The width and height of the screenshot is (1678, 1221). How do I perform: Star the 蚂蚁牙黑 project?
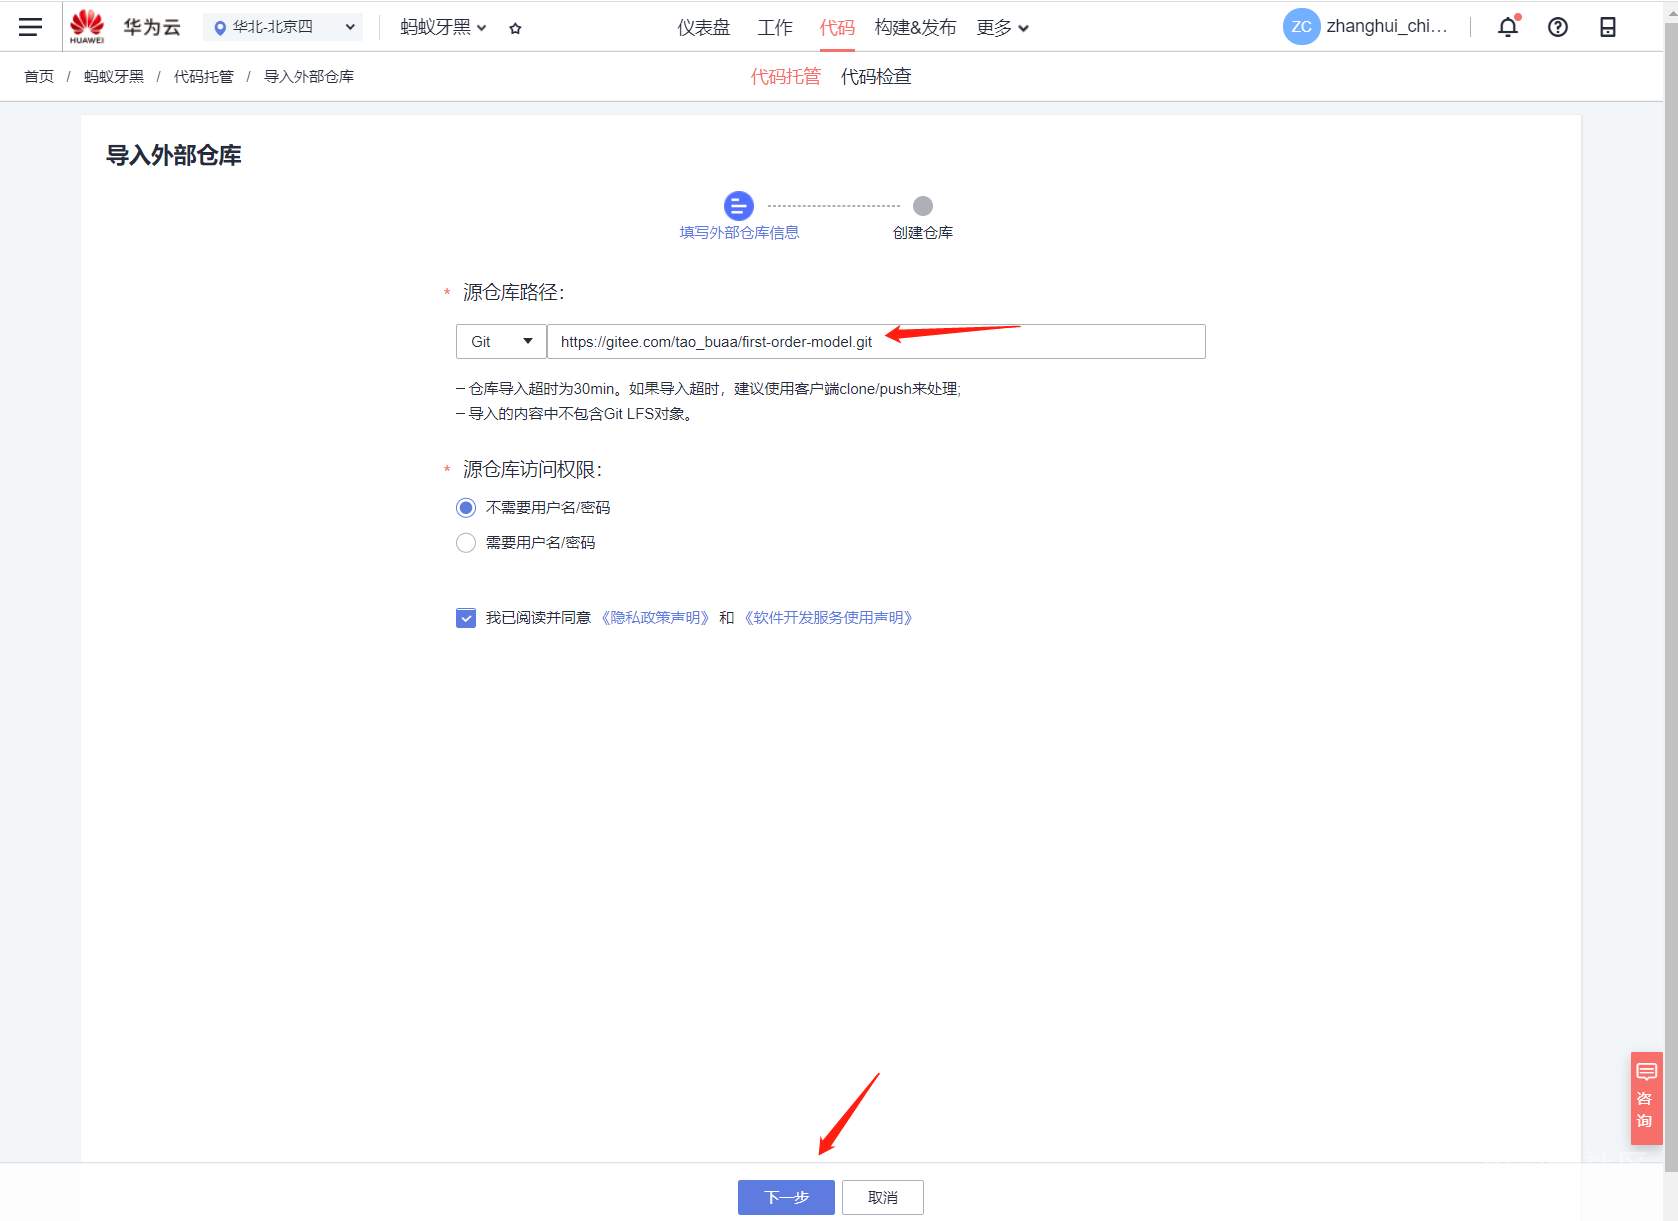[515, 28]
